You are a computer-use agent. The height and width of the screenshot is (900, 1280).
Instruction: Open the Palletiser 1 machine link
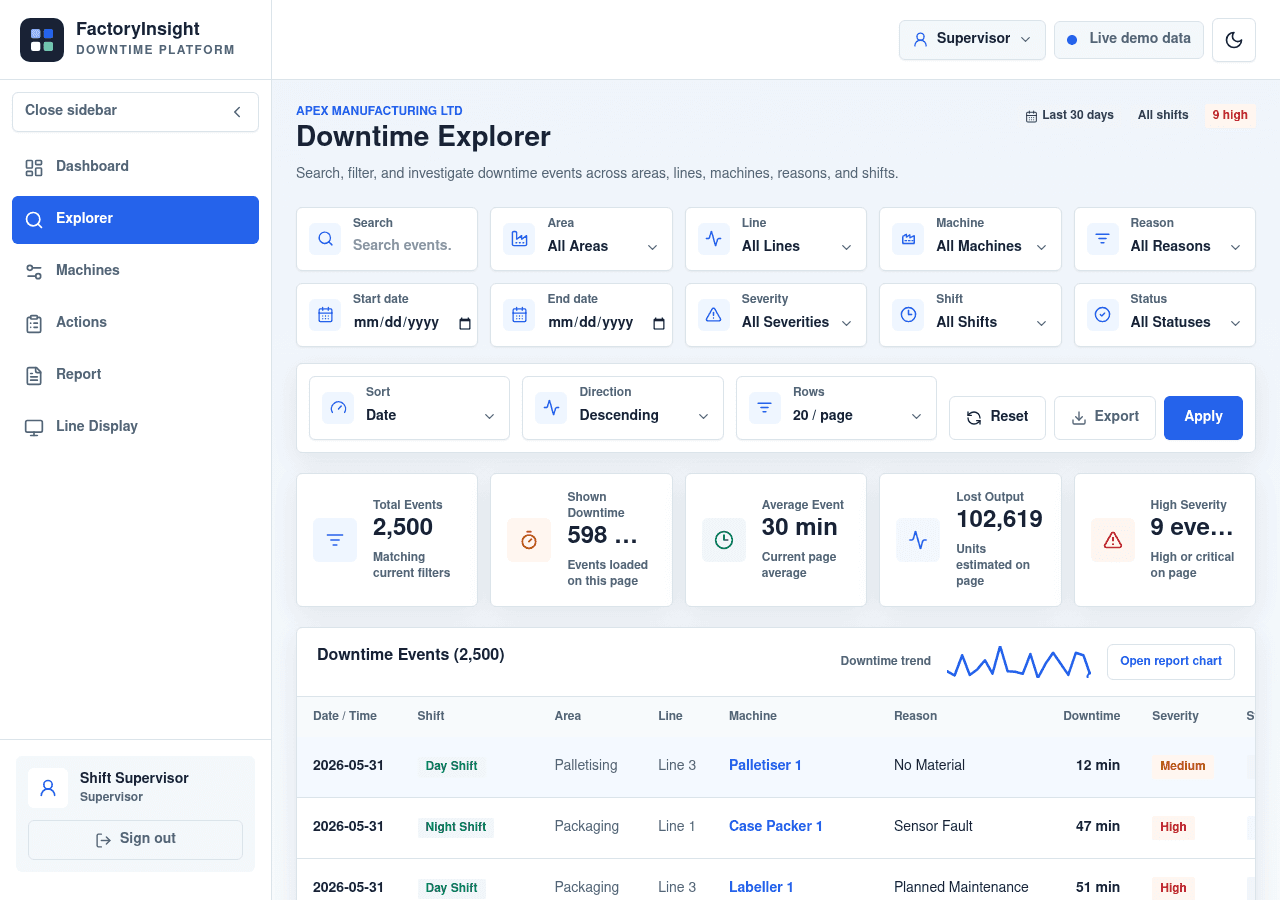(x=765, y=765)
